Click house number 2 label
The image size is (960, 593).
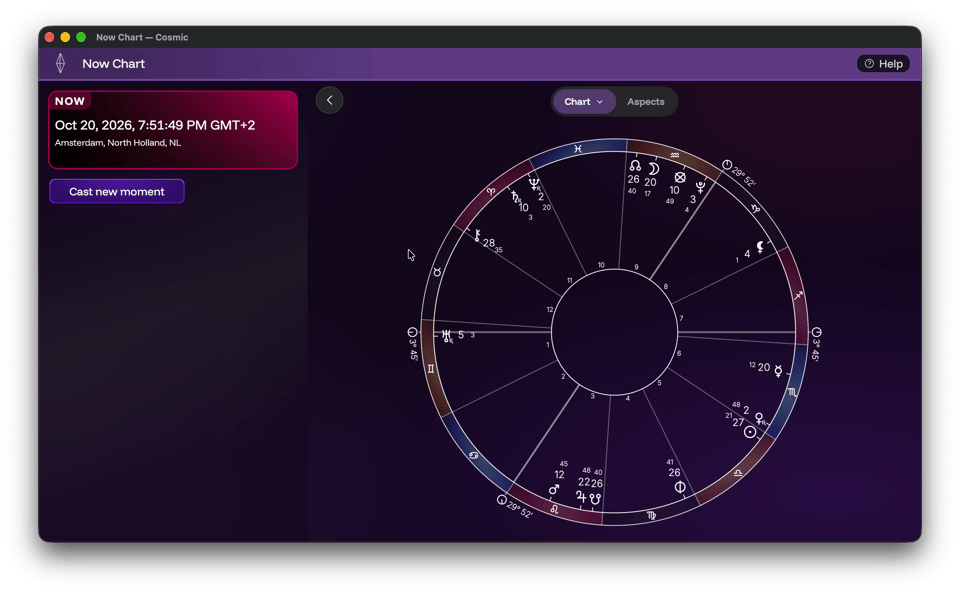pyautogui.click(x=563, y=376)
